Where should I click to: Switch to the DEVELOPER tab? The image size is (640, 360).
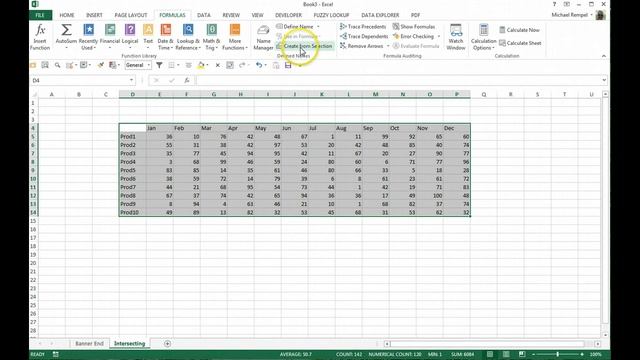click(289, 15)
